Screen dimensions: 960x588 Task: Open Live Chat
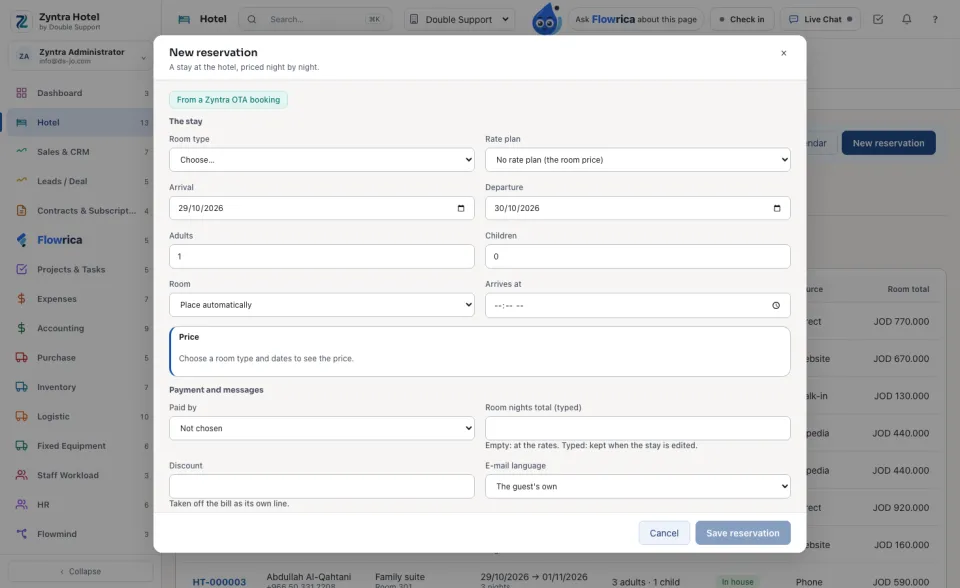820,19
